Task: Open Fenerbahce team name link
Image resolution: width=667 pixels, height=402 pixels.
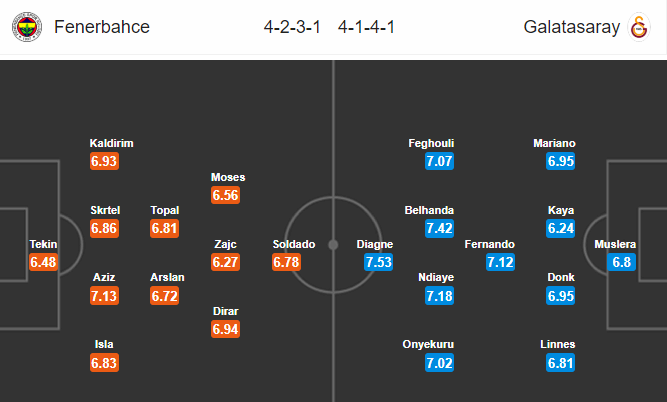Action: [x=102, y=27]
